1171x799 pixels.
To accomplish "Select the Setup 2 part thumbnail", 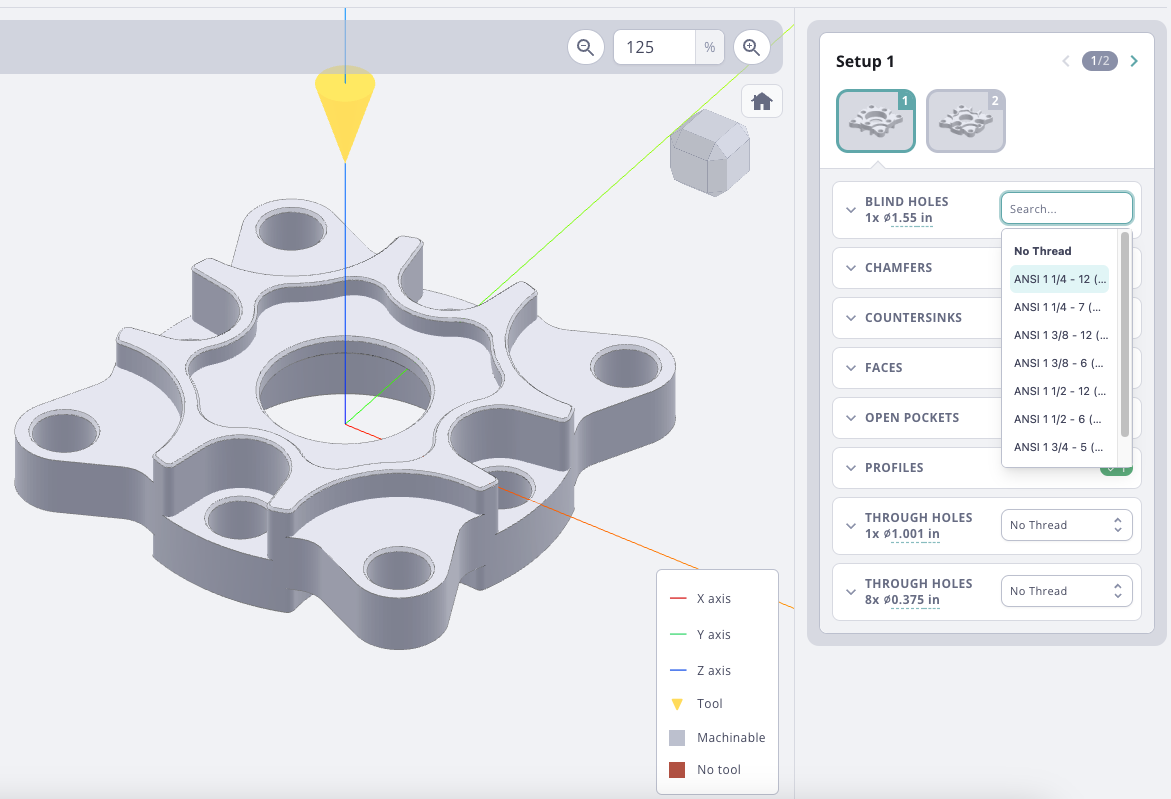I will [965, 119].
